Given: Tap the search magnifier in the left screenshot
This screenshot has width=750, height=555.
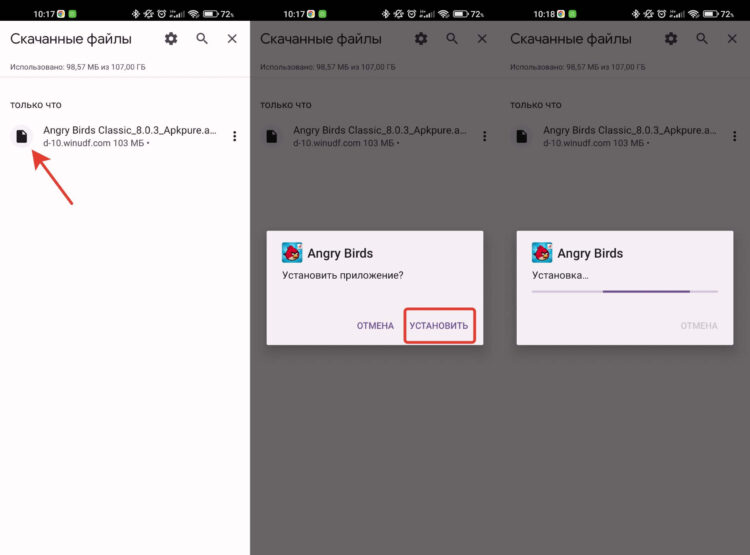Looking at the screenshot, I should (x=202, y=38).
